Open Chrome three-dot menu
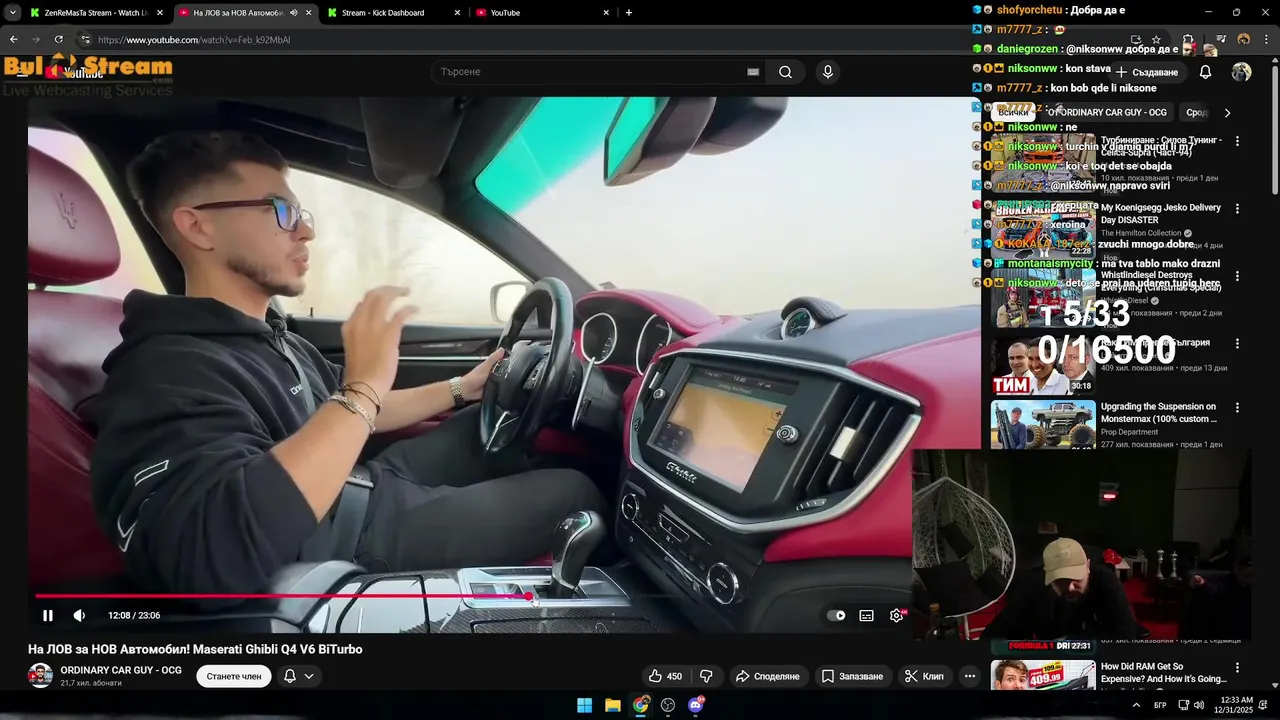The width and height of the screenshot is (1280, 720). point(1267,40)
